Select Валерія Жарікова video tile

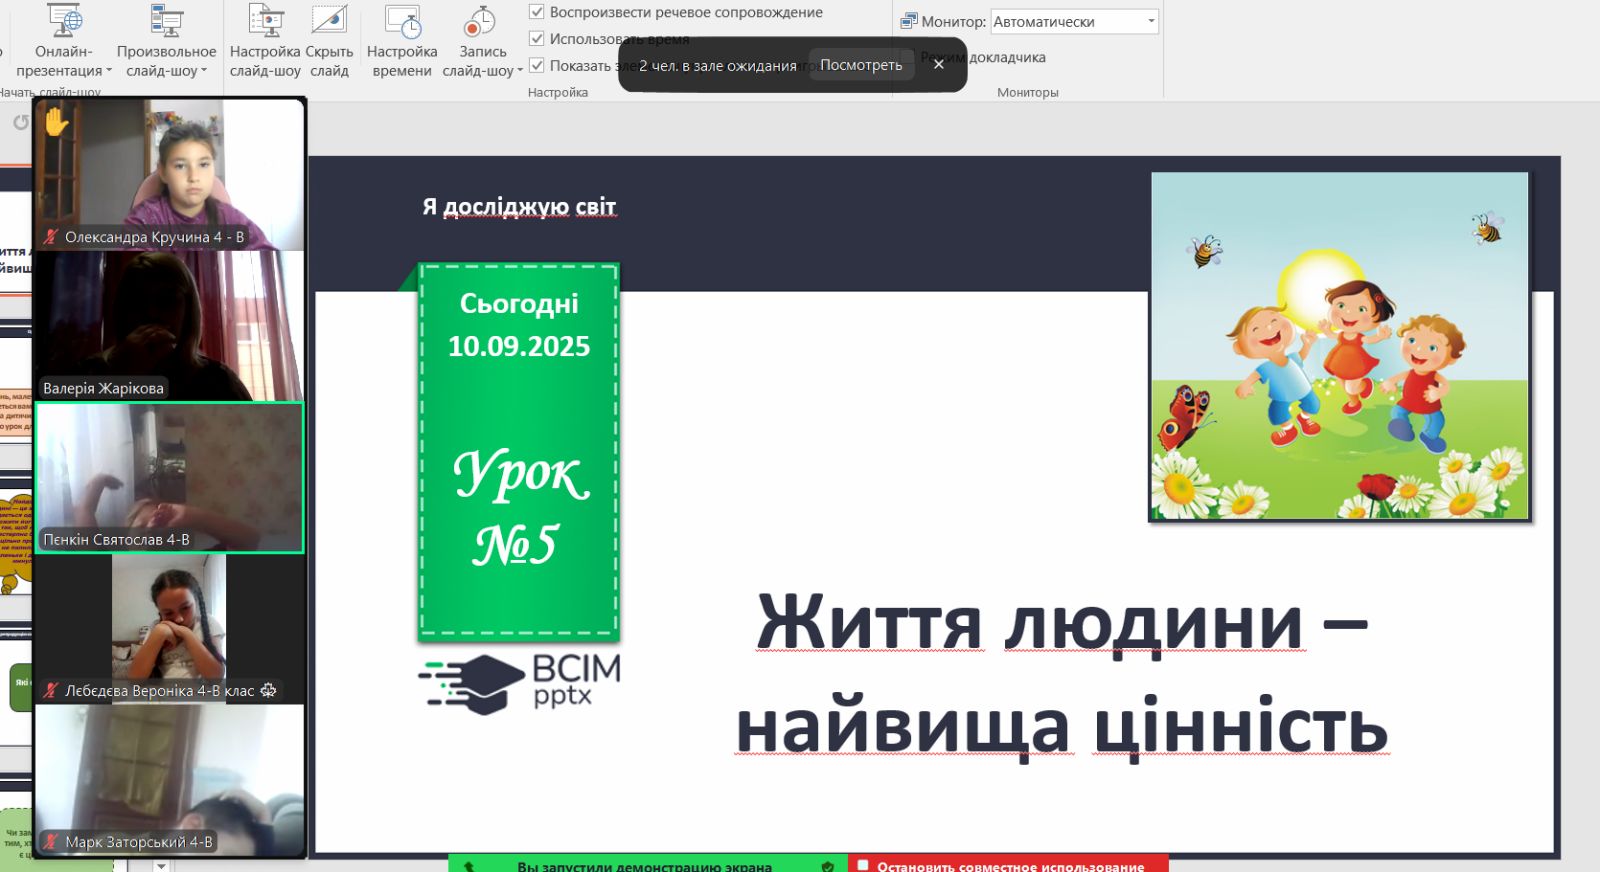[169, 326]
